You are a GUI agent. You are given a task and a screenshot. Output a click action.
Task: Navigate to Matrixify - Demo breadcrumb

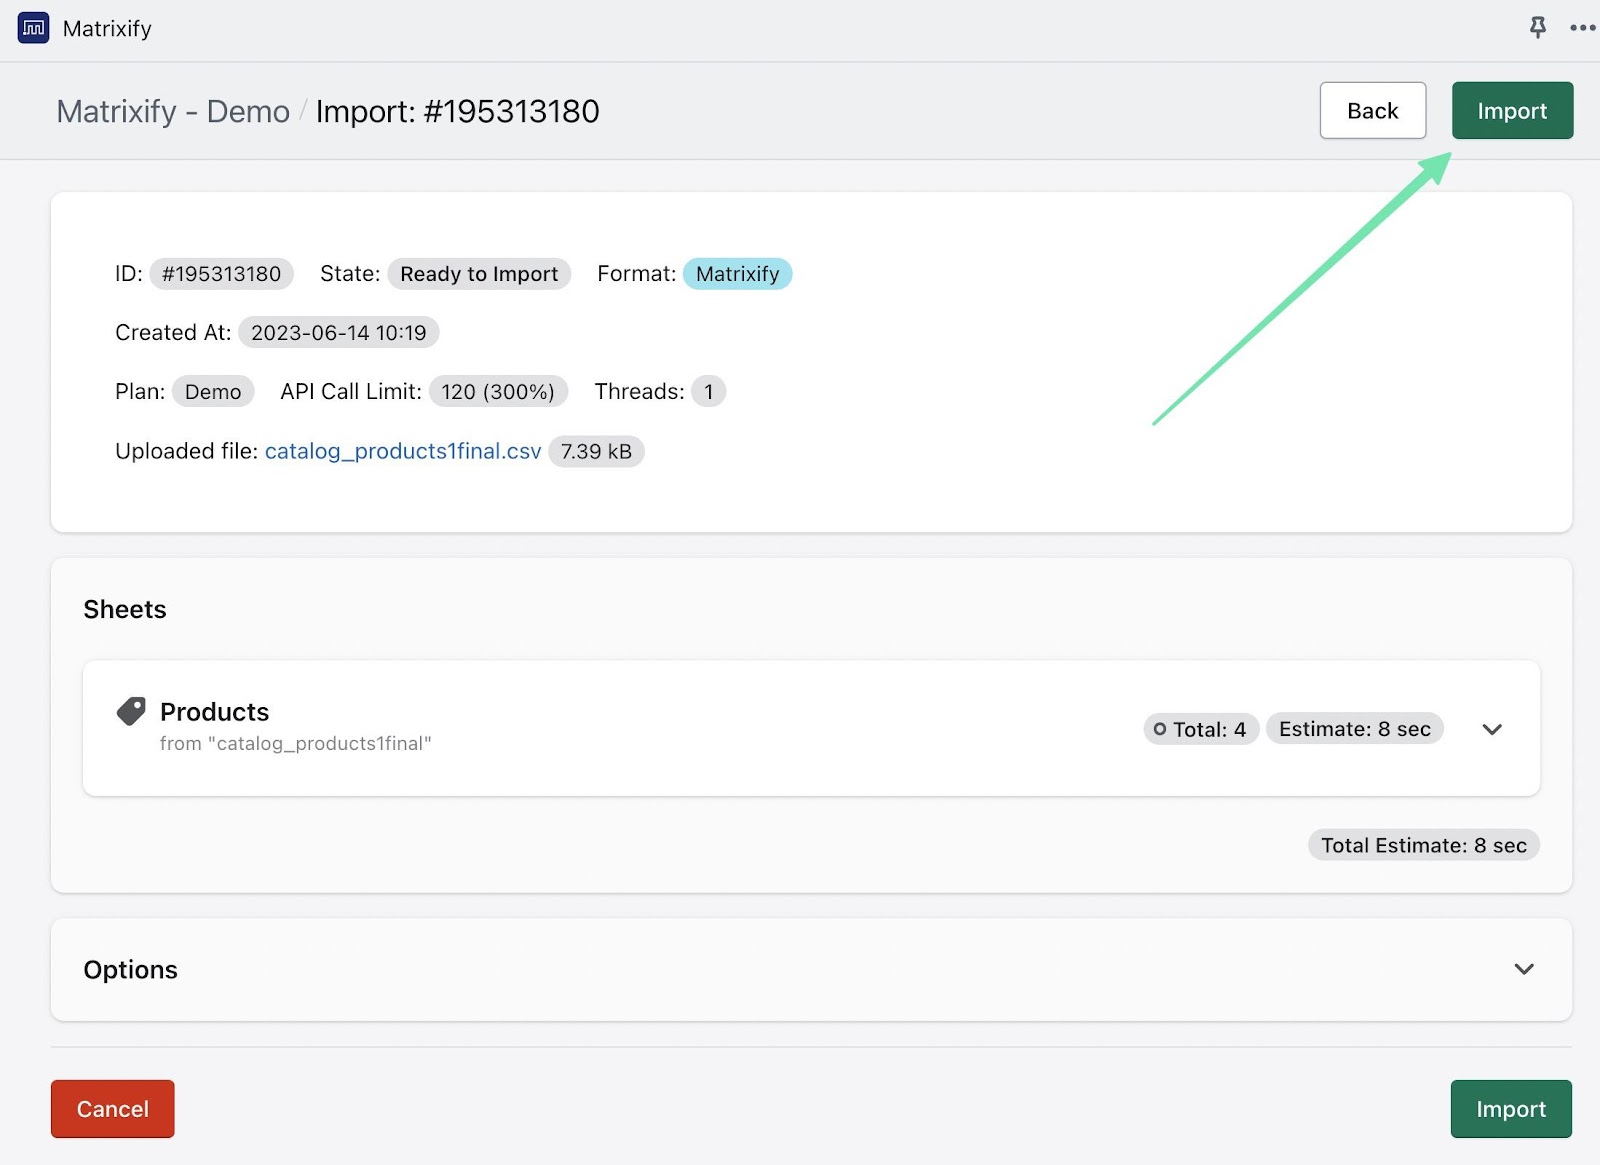172,111
